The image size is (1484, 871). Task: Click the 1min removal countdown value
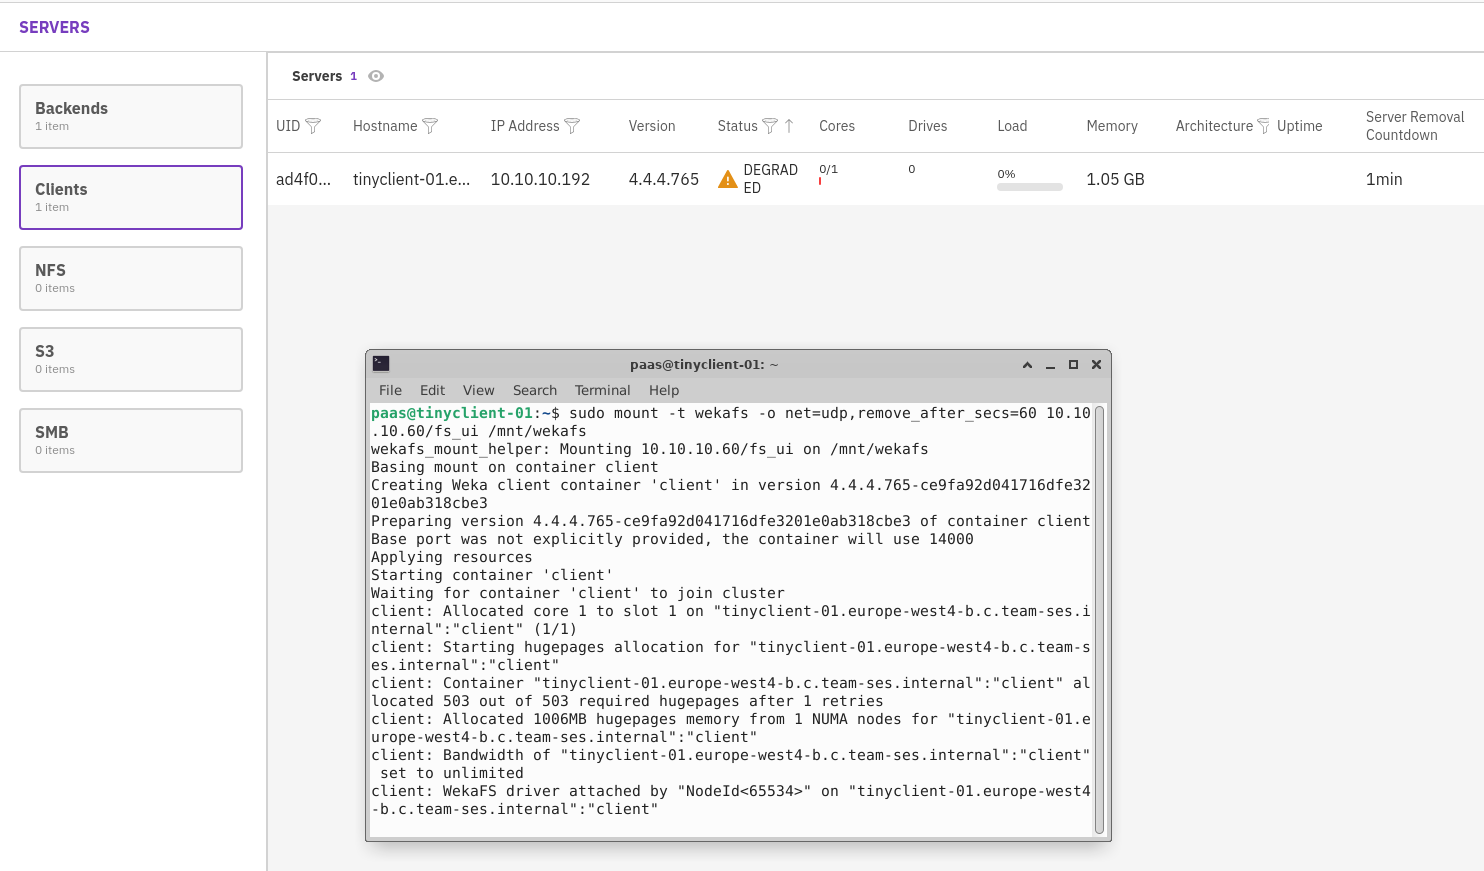point(1384,179)
